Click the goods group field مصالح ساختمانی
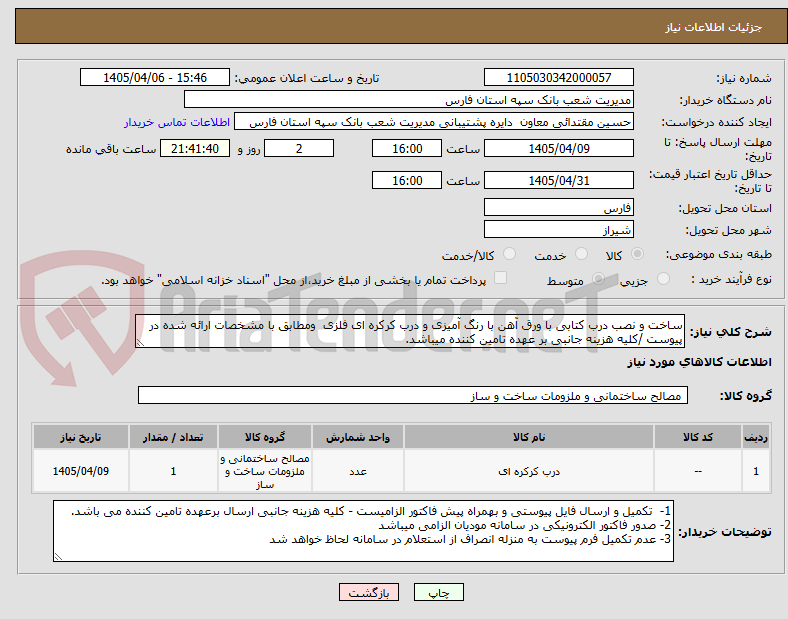This screenshot has width=788, height=619. pyautogui.click(x=413, y=395)
